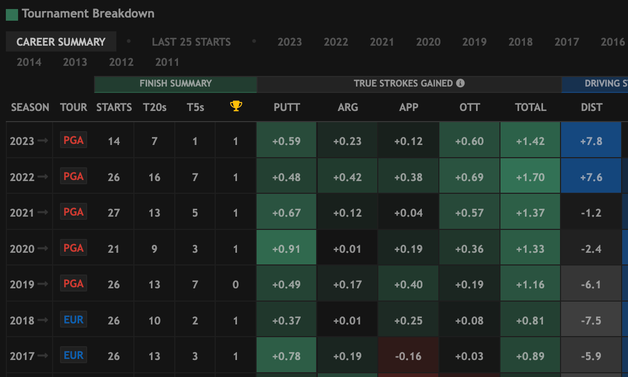Sort by the TOTAL column header
The image size is (628, 377).
click(530, 107)
